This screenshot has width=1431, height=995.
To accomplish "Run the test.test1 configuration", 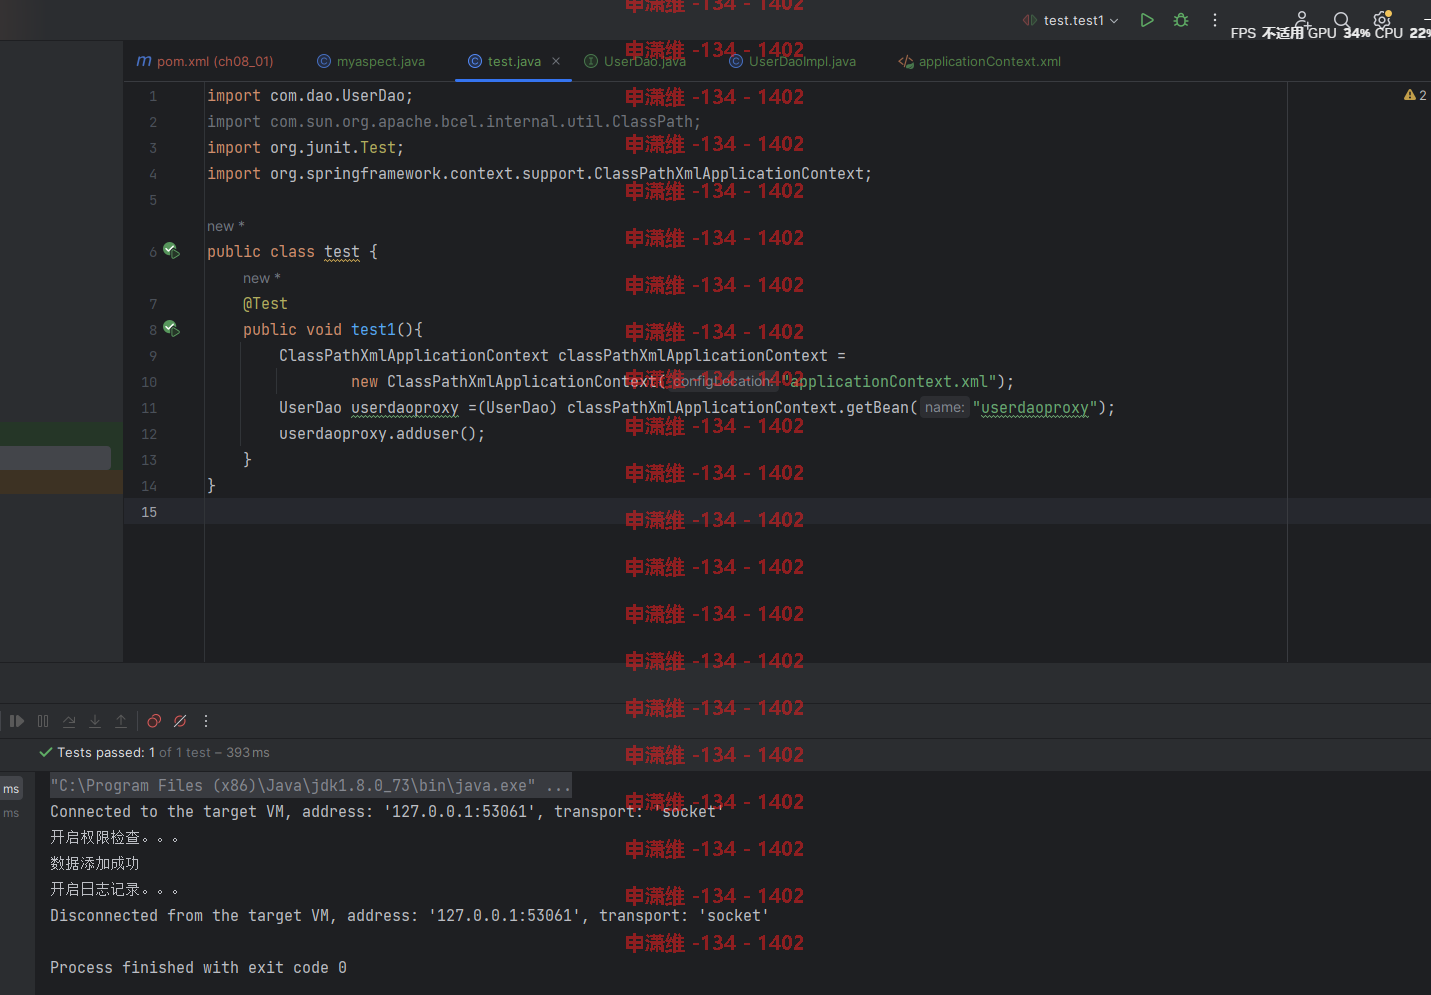I will [x=1147, y=20].
